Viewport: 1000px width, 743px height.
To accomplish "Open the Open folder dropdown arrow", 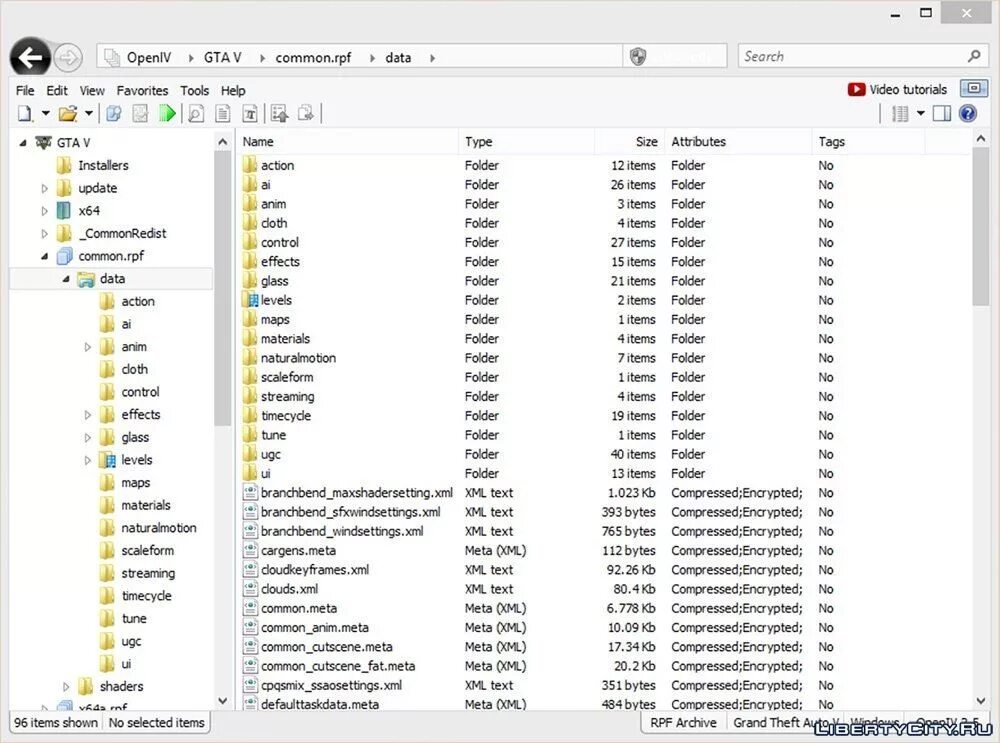I will [x=89, y=114].
